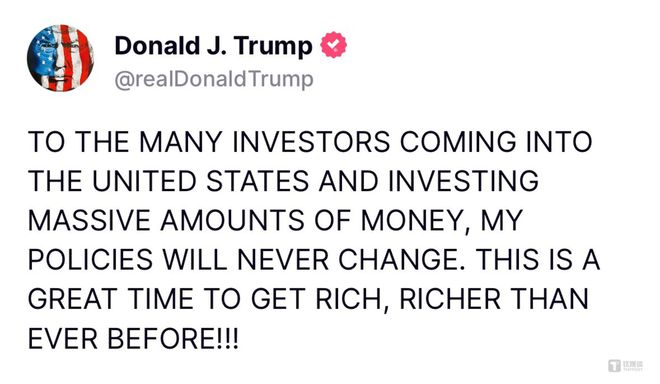Click the word THAN ending fifth line

tap(551, 299)
